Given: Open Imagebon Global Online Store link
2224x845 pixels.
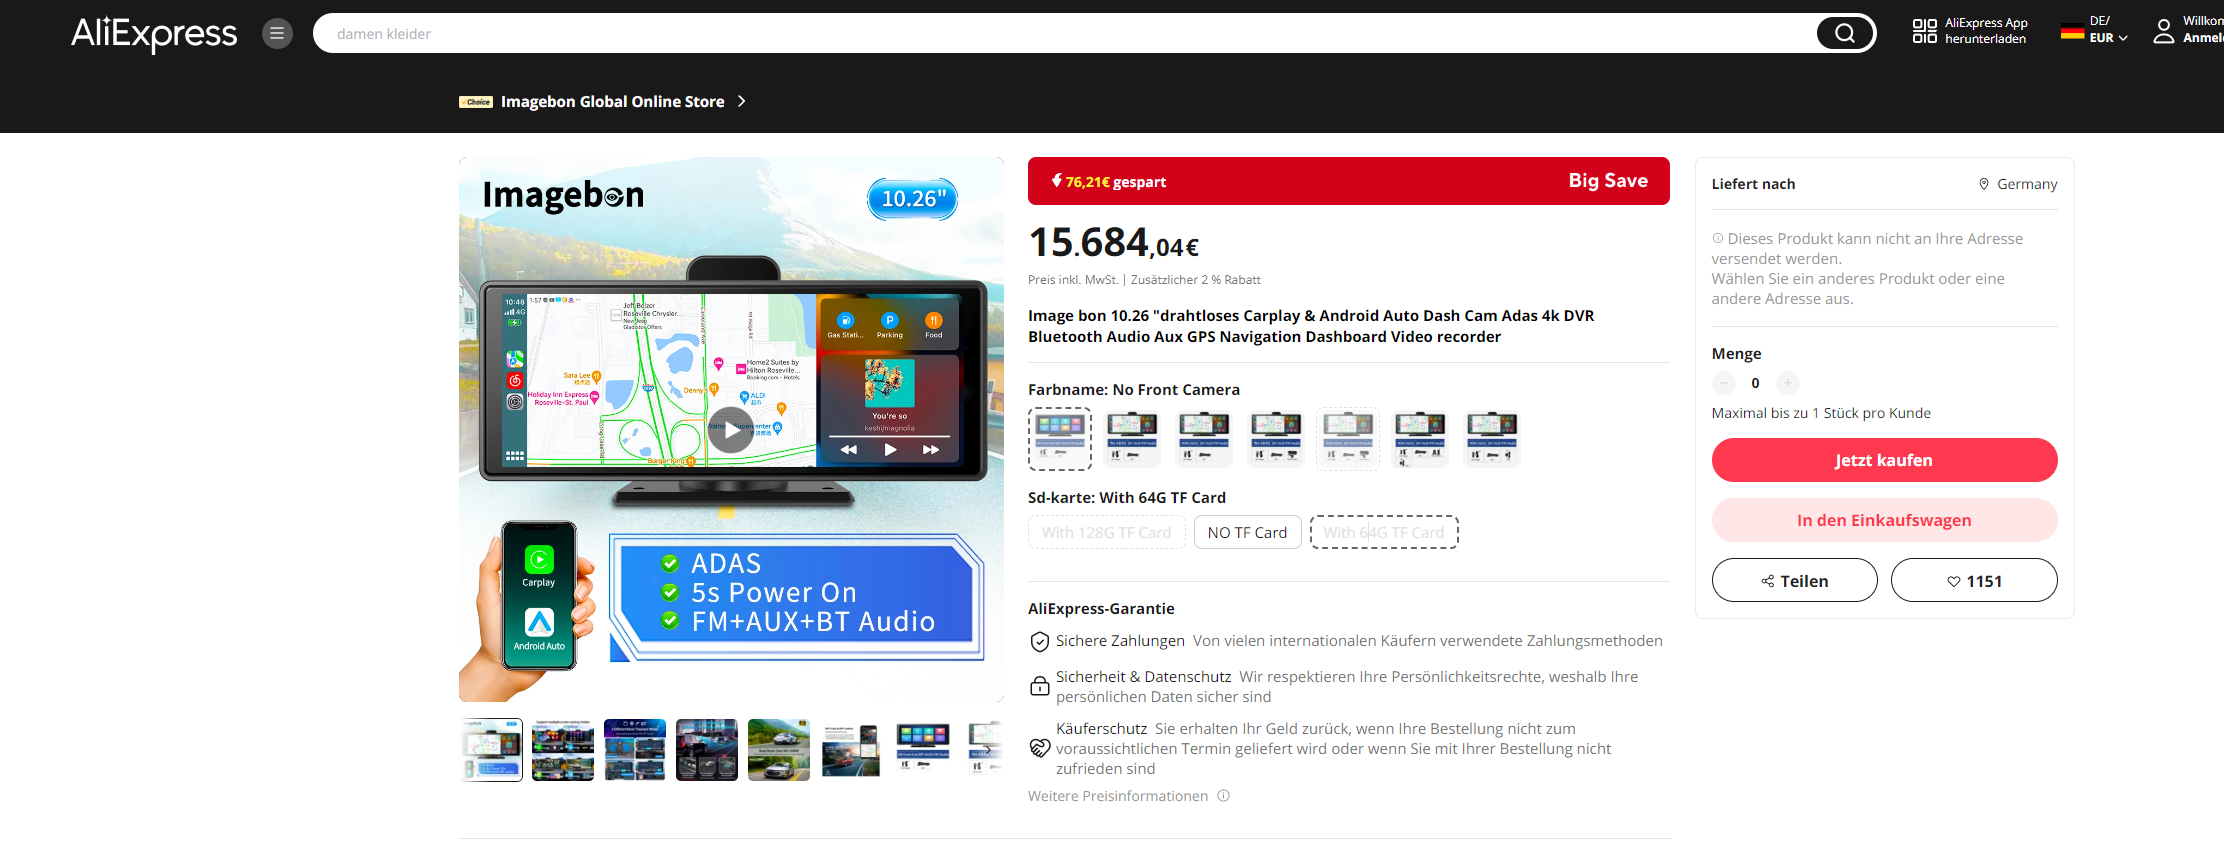Looking at the screenshot, I should point(612,102).
